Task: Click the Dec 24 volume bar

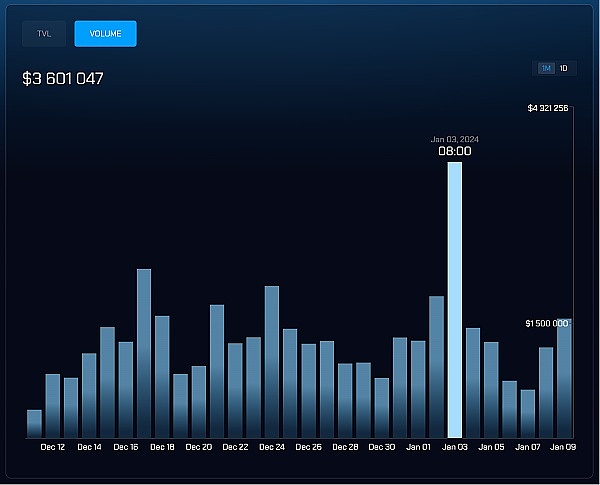Action: point(272,362)
